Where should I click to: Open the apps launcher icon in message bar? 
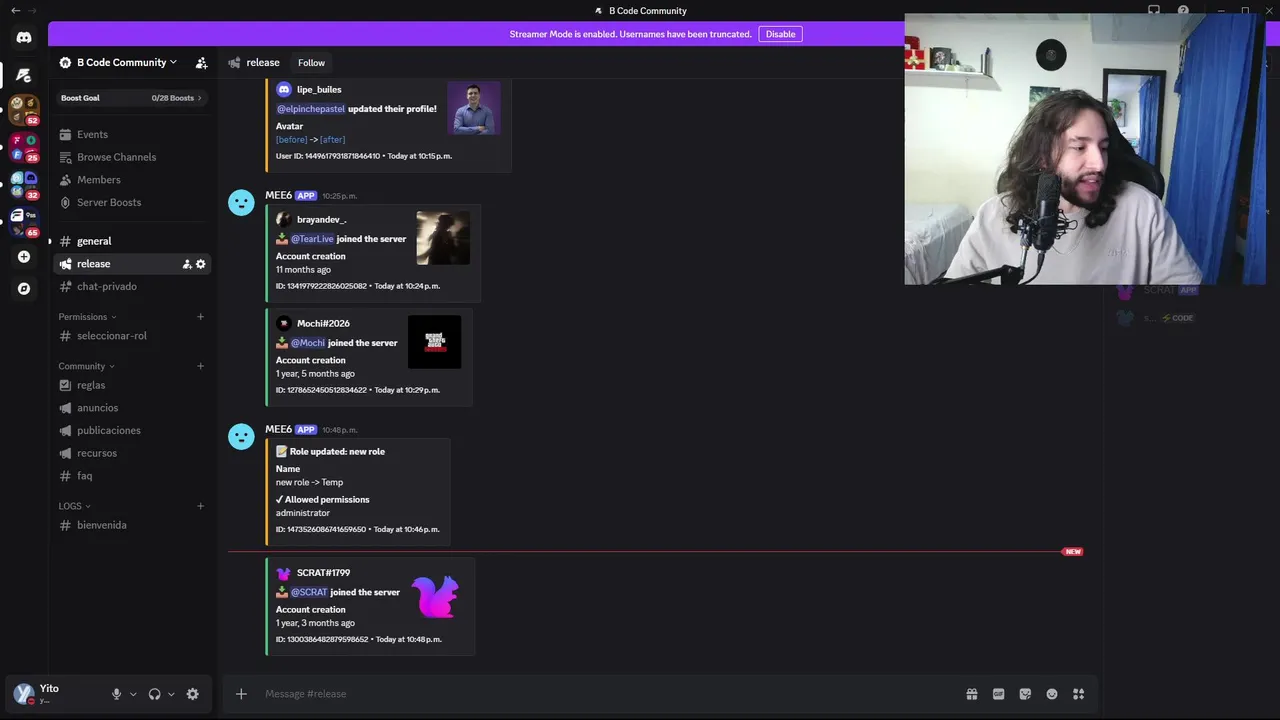point(1079,694)
